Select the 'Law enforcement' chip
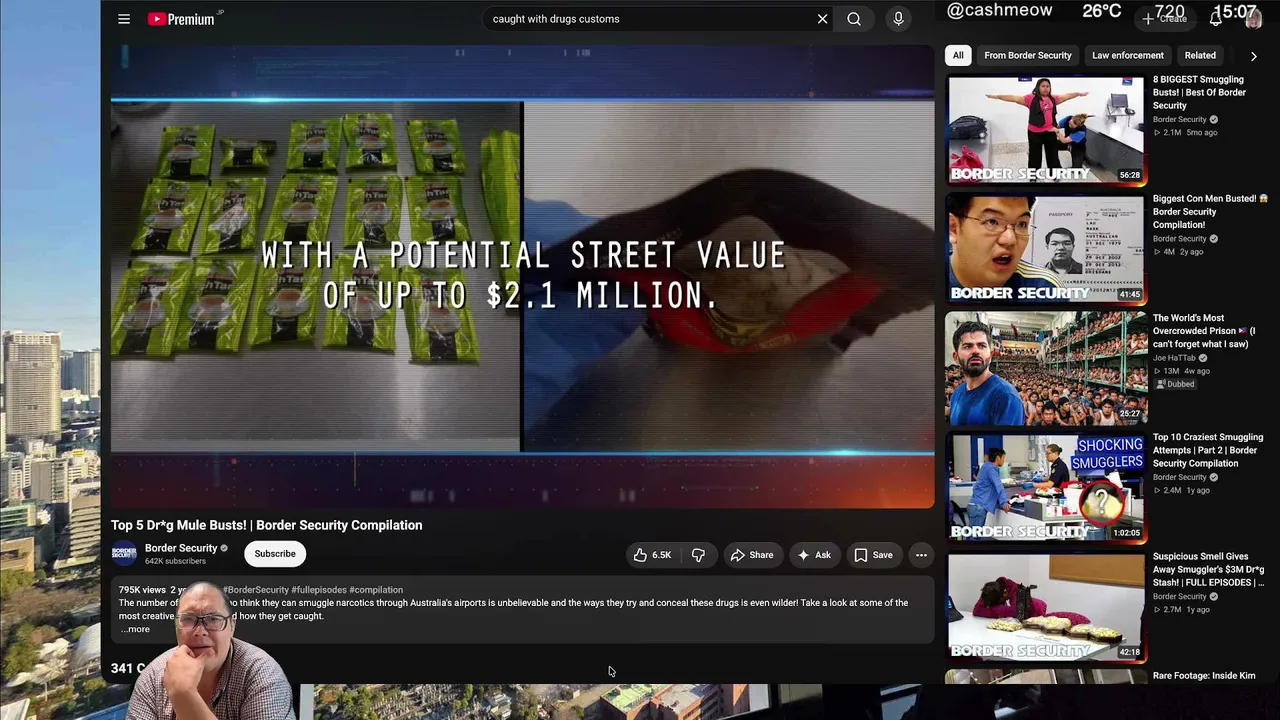Image resolution: width=1280 pixels, height=720 pixels. point(1127,56)
